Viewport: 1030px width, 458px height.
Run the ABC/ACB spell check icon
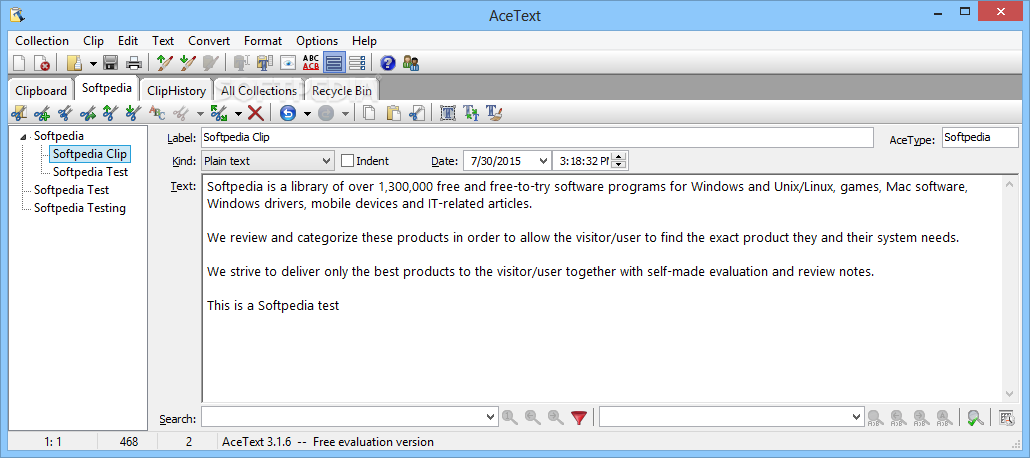pyautogui.click(x=311, y=63)
